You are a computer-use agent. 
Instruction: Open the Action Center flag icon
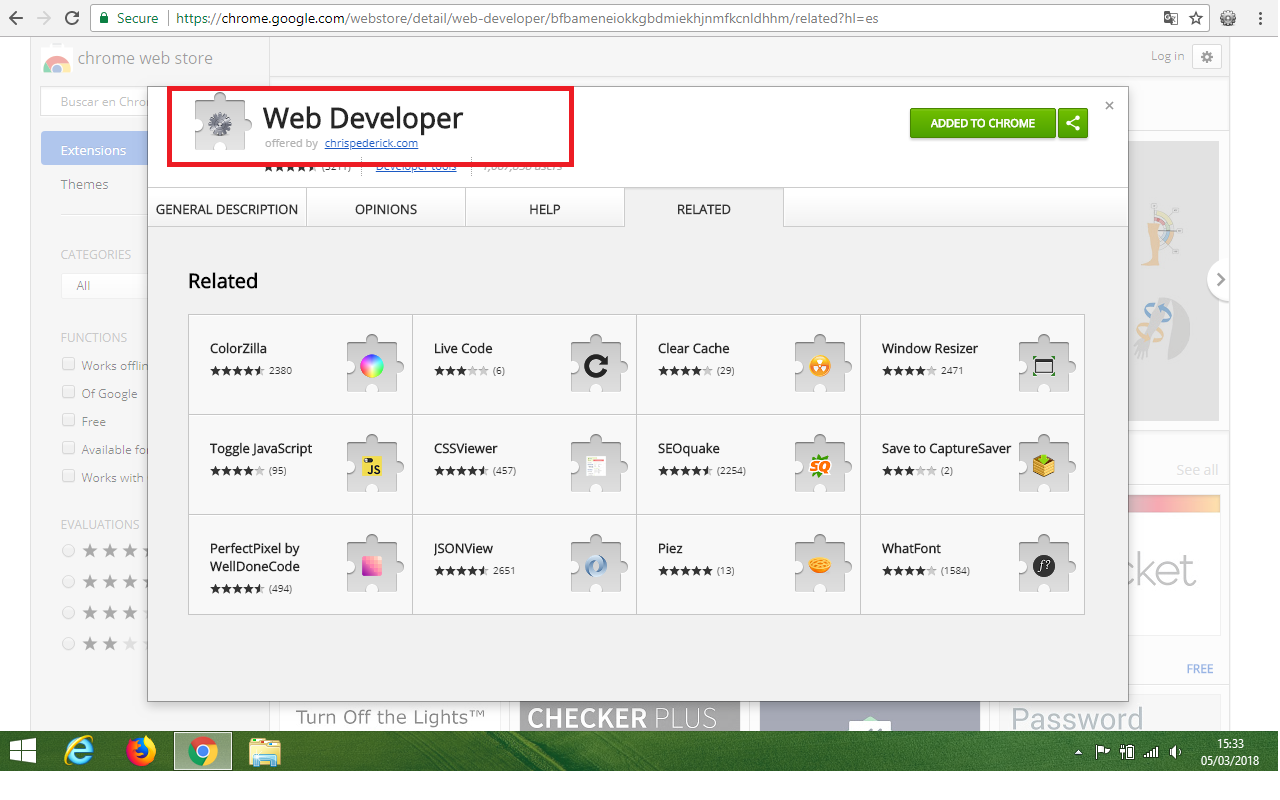click(x=1103, y=752)
